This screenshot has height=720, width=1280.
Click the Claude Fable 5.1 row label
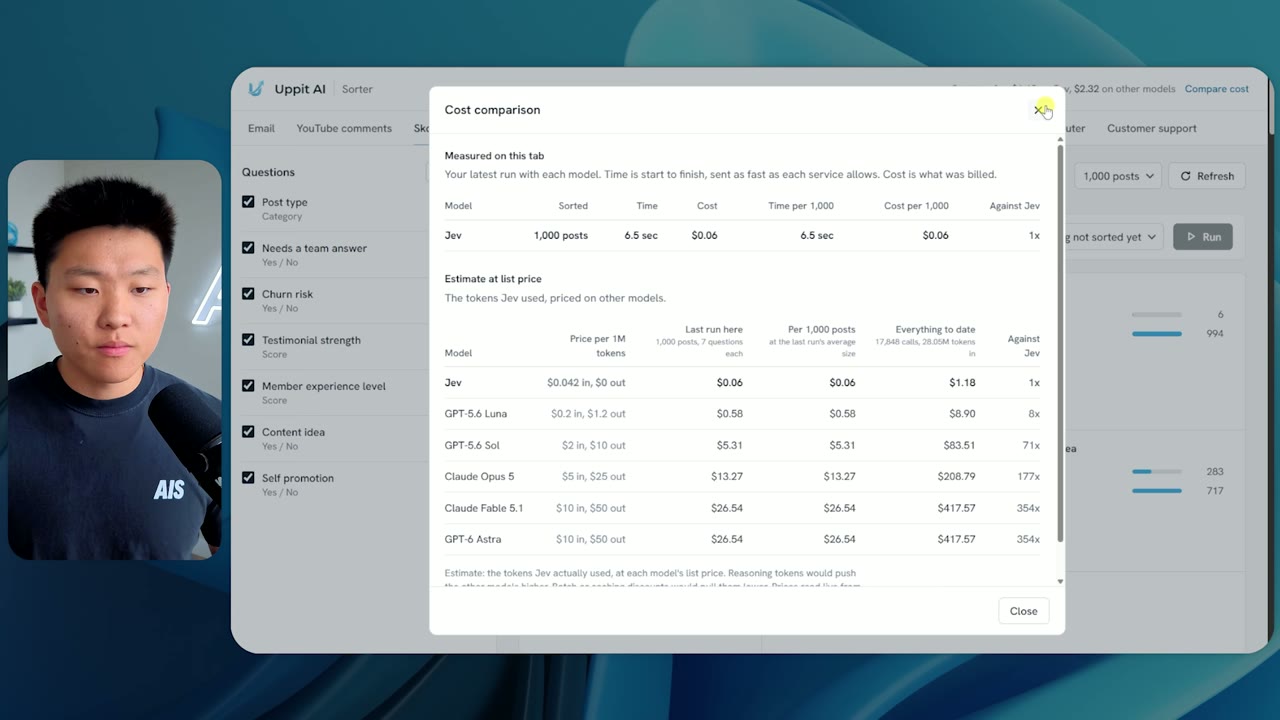pos(484,508)
